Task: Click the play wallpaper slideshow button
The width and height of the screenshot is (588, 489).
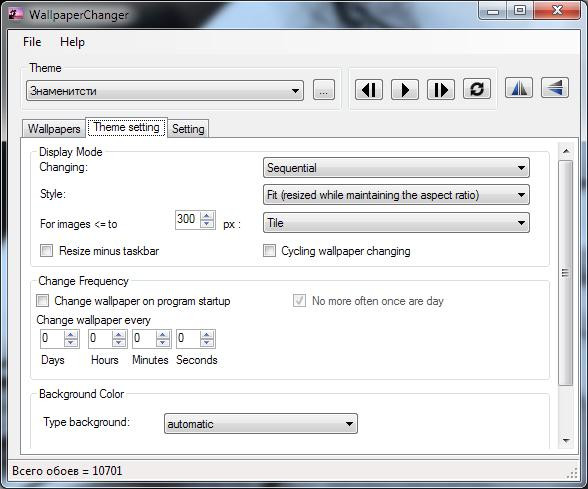Action: pyautogui.click(x=405, y=90)
